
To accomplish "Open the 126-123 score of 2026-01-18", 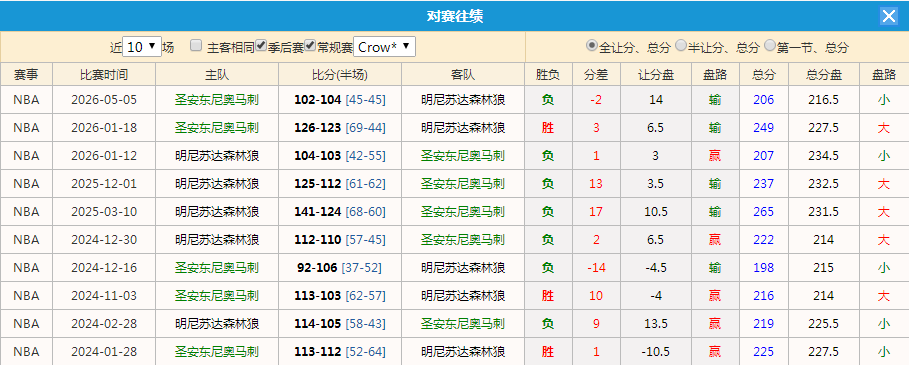I will click(x=318, y=127).
